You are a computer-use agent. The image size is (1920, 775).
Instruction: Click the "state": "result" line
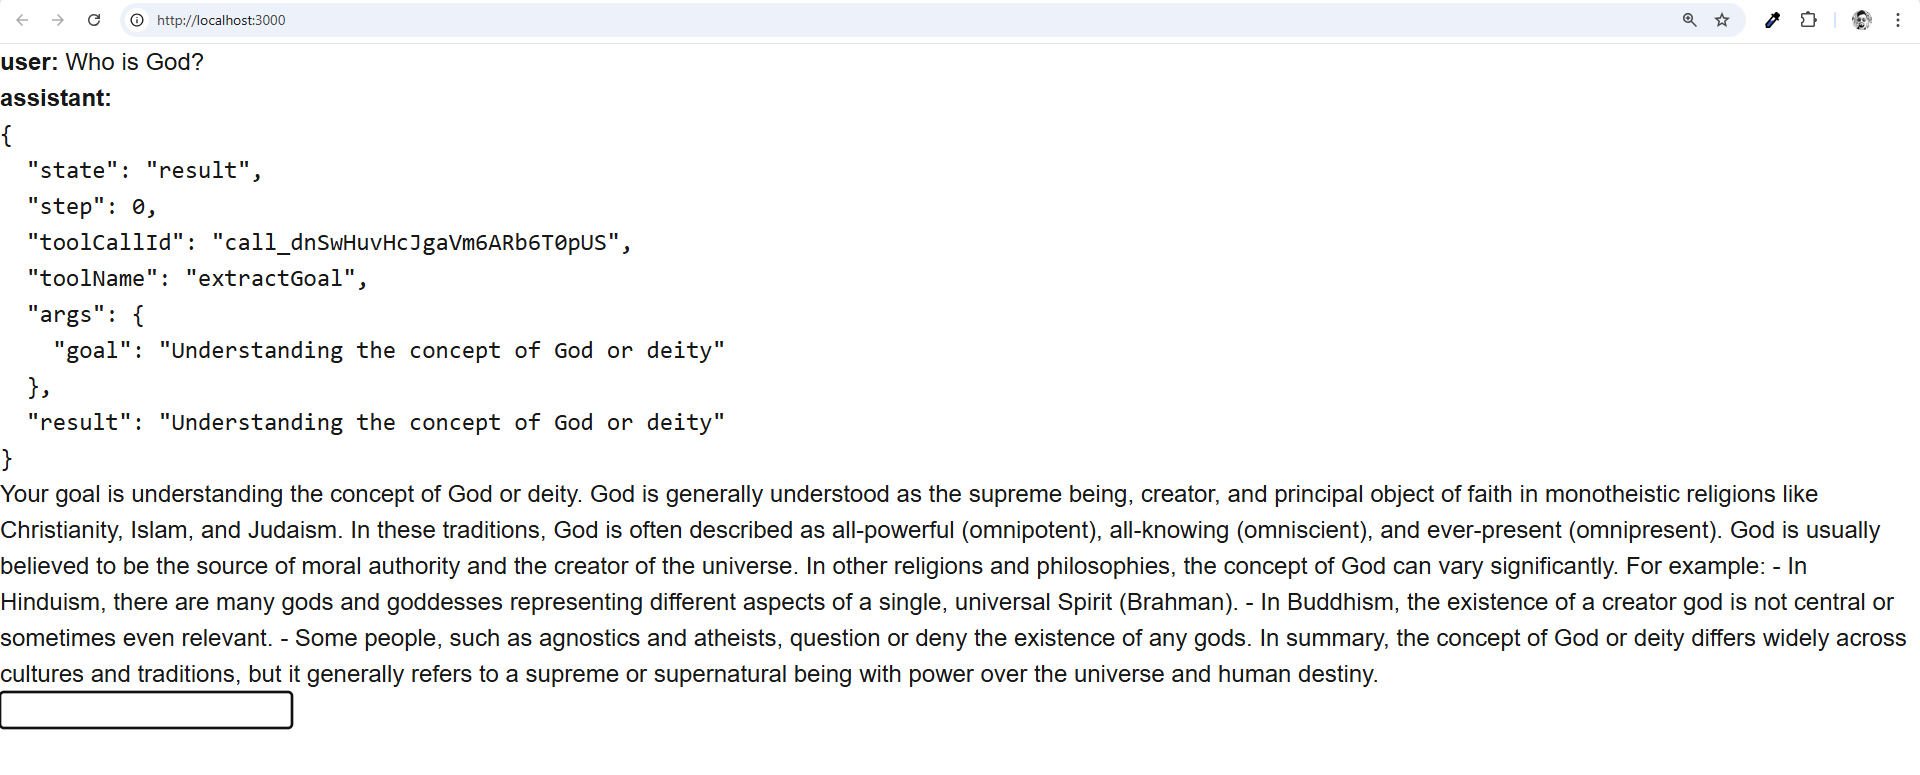click(145, 171)
